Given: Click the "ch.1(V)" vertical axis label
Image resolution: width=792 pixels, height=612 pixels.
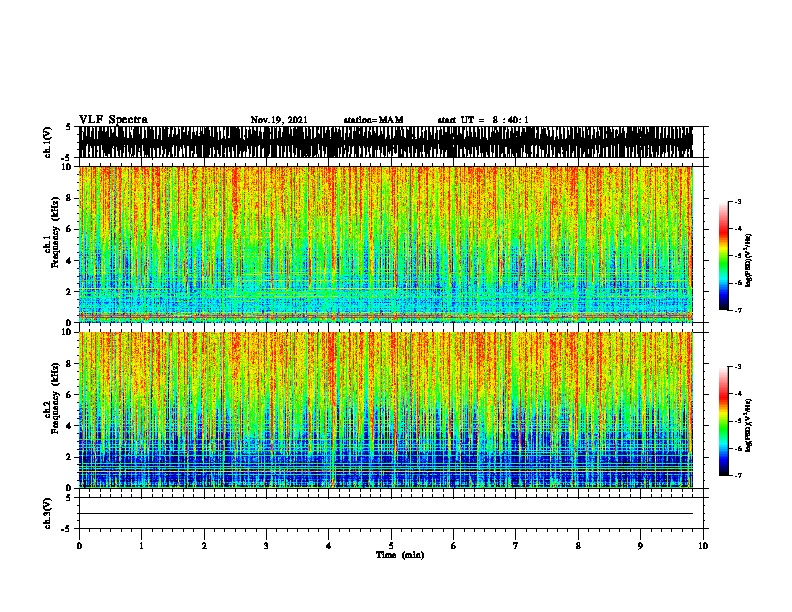Looking at the screenshot, I should click(x=48, y=142).
